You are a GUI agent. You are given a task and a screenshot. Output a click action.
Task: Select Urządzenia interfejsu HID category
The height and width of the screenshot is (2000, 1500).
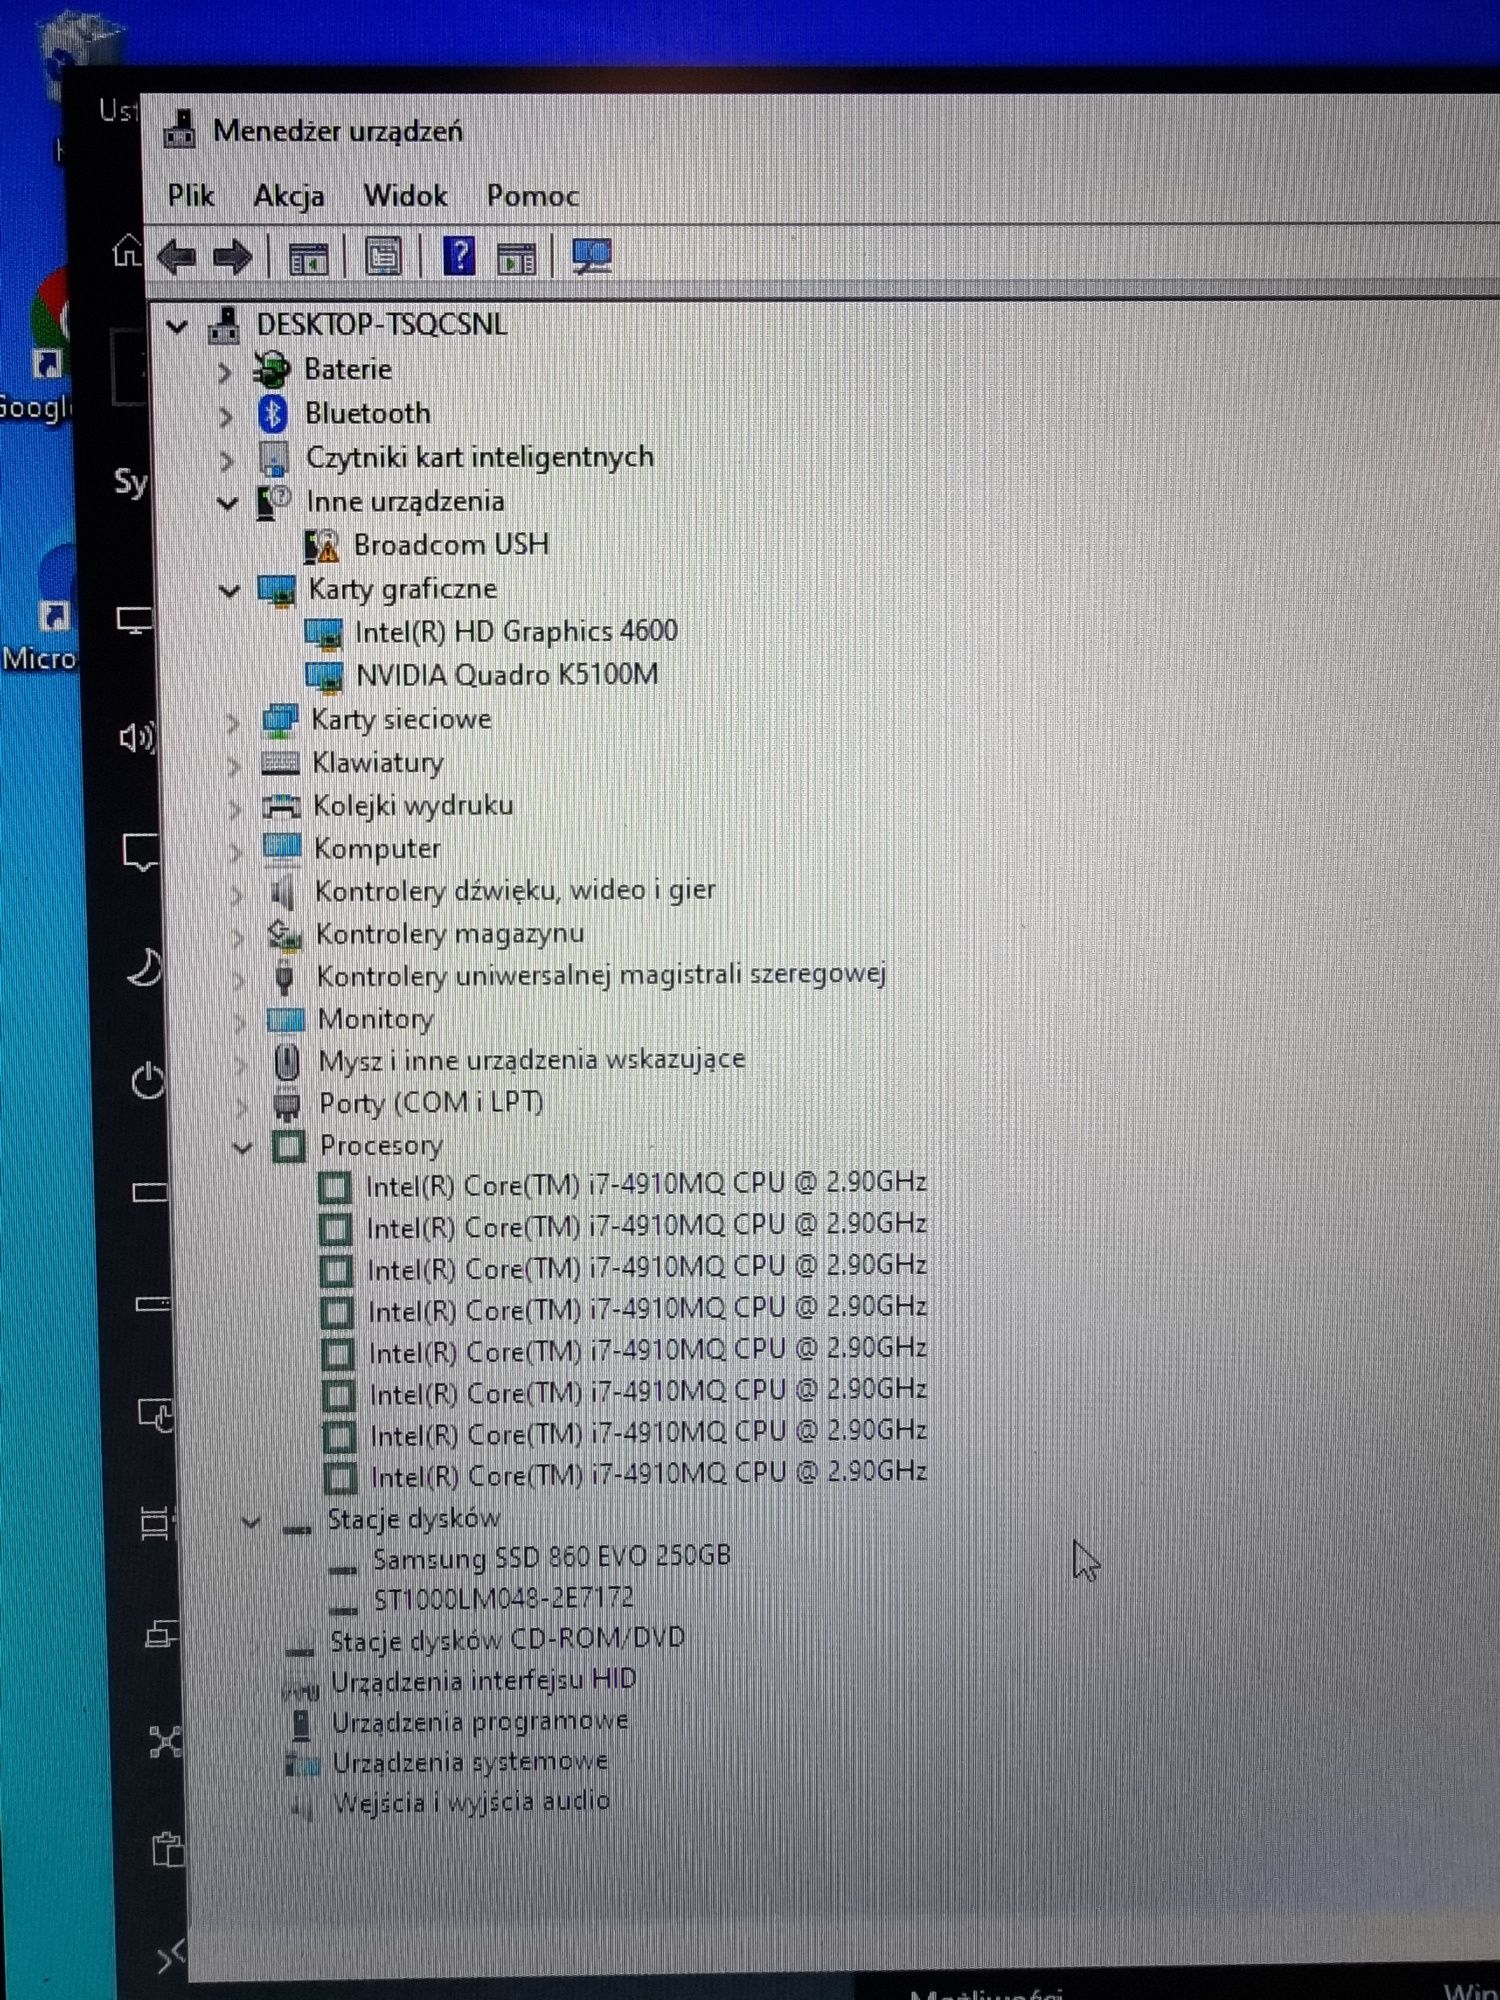(484, 1680)
